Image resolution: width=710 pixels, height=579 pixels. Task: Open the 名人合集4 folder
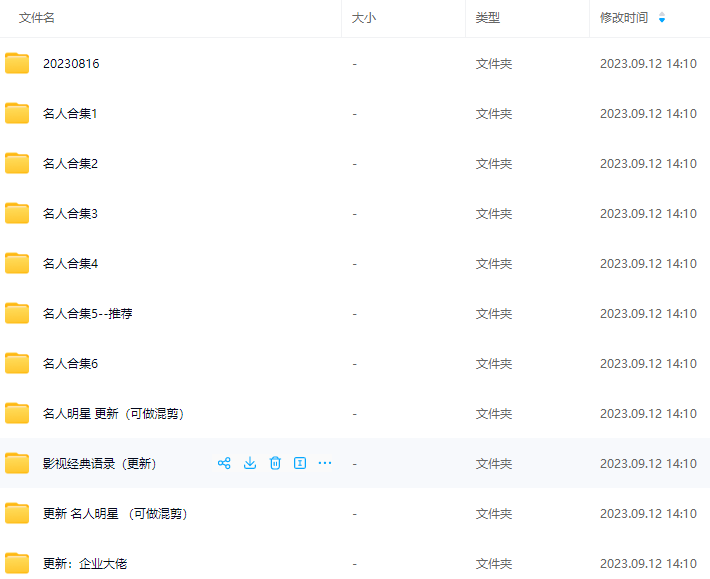pyautogui.click(x=70, y=264)
